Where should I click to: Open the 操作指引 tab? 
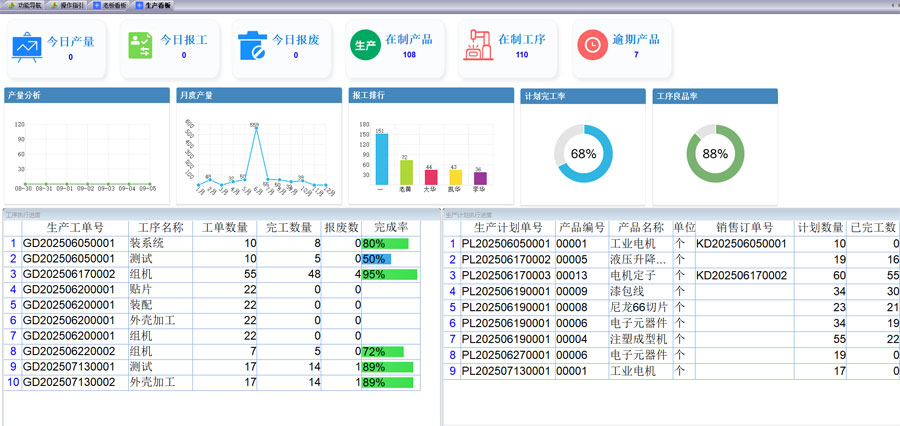pyautogui.click(x=68, y=5)
